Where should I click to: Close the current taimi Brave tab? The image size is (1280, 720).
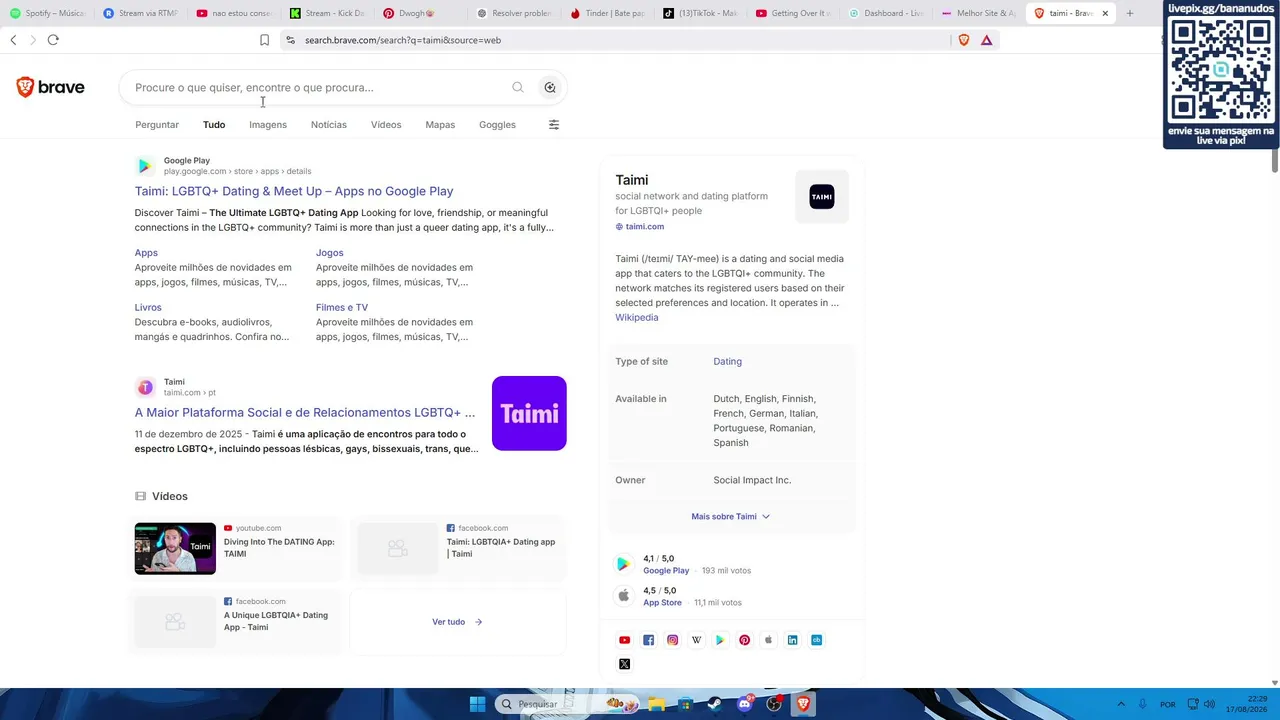[x=1105, y=13]
